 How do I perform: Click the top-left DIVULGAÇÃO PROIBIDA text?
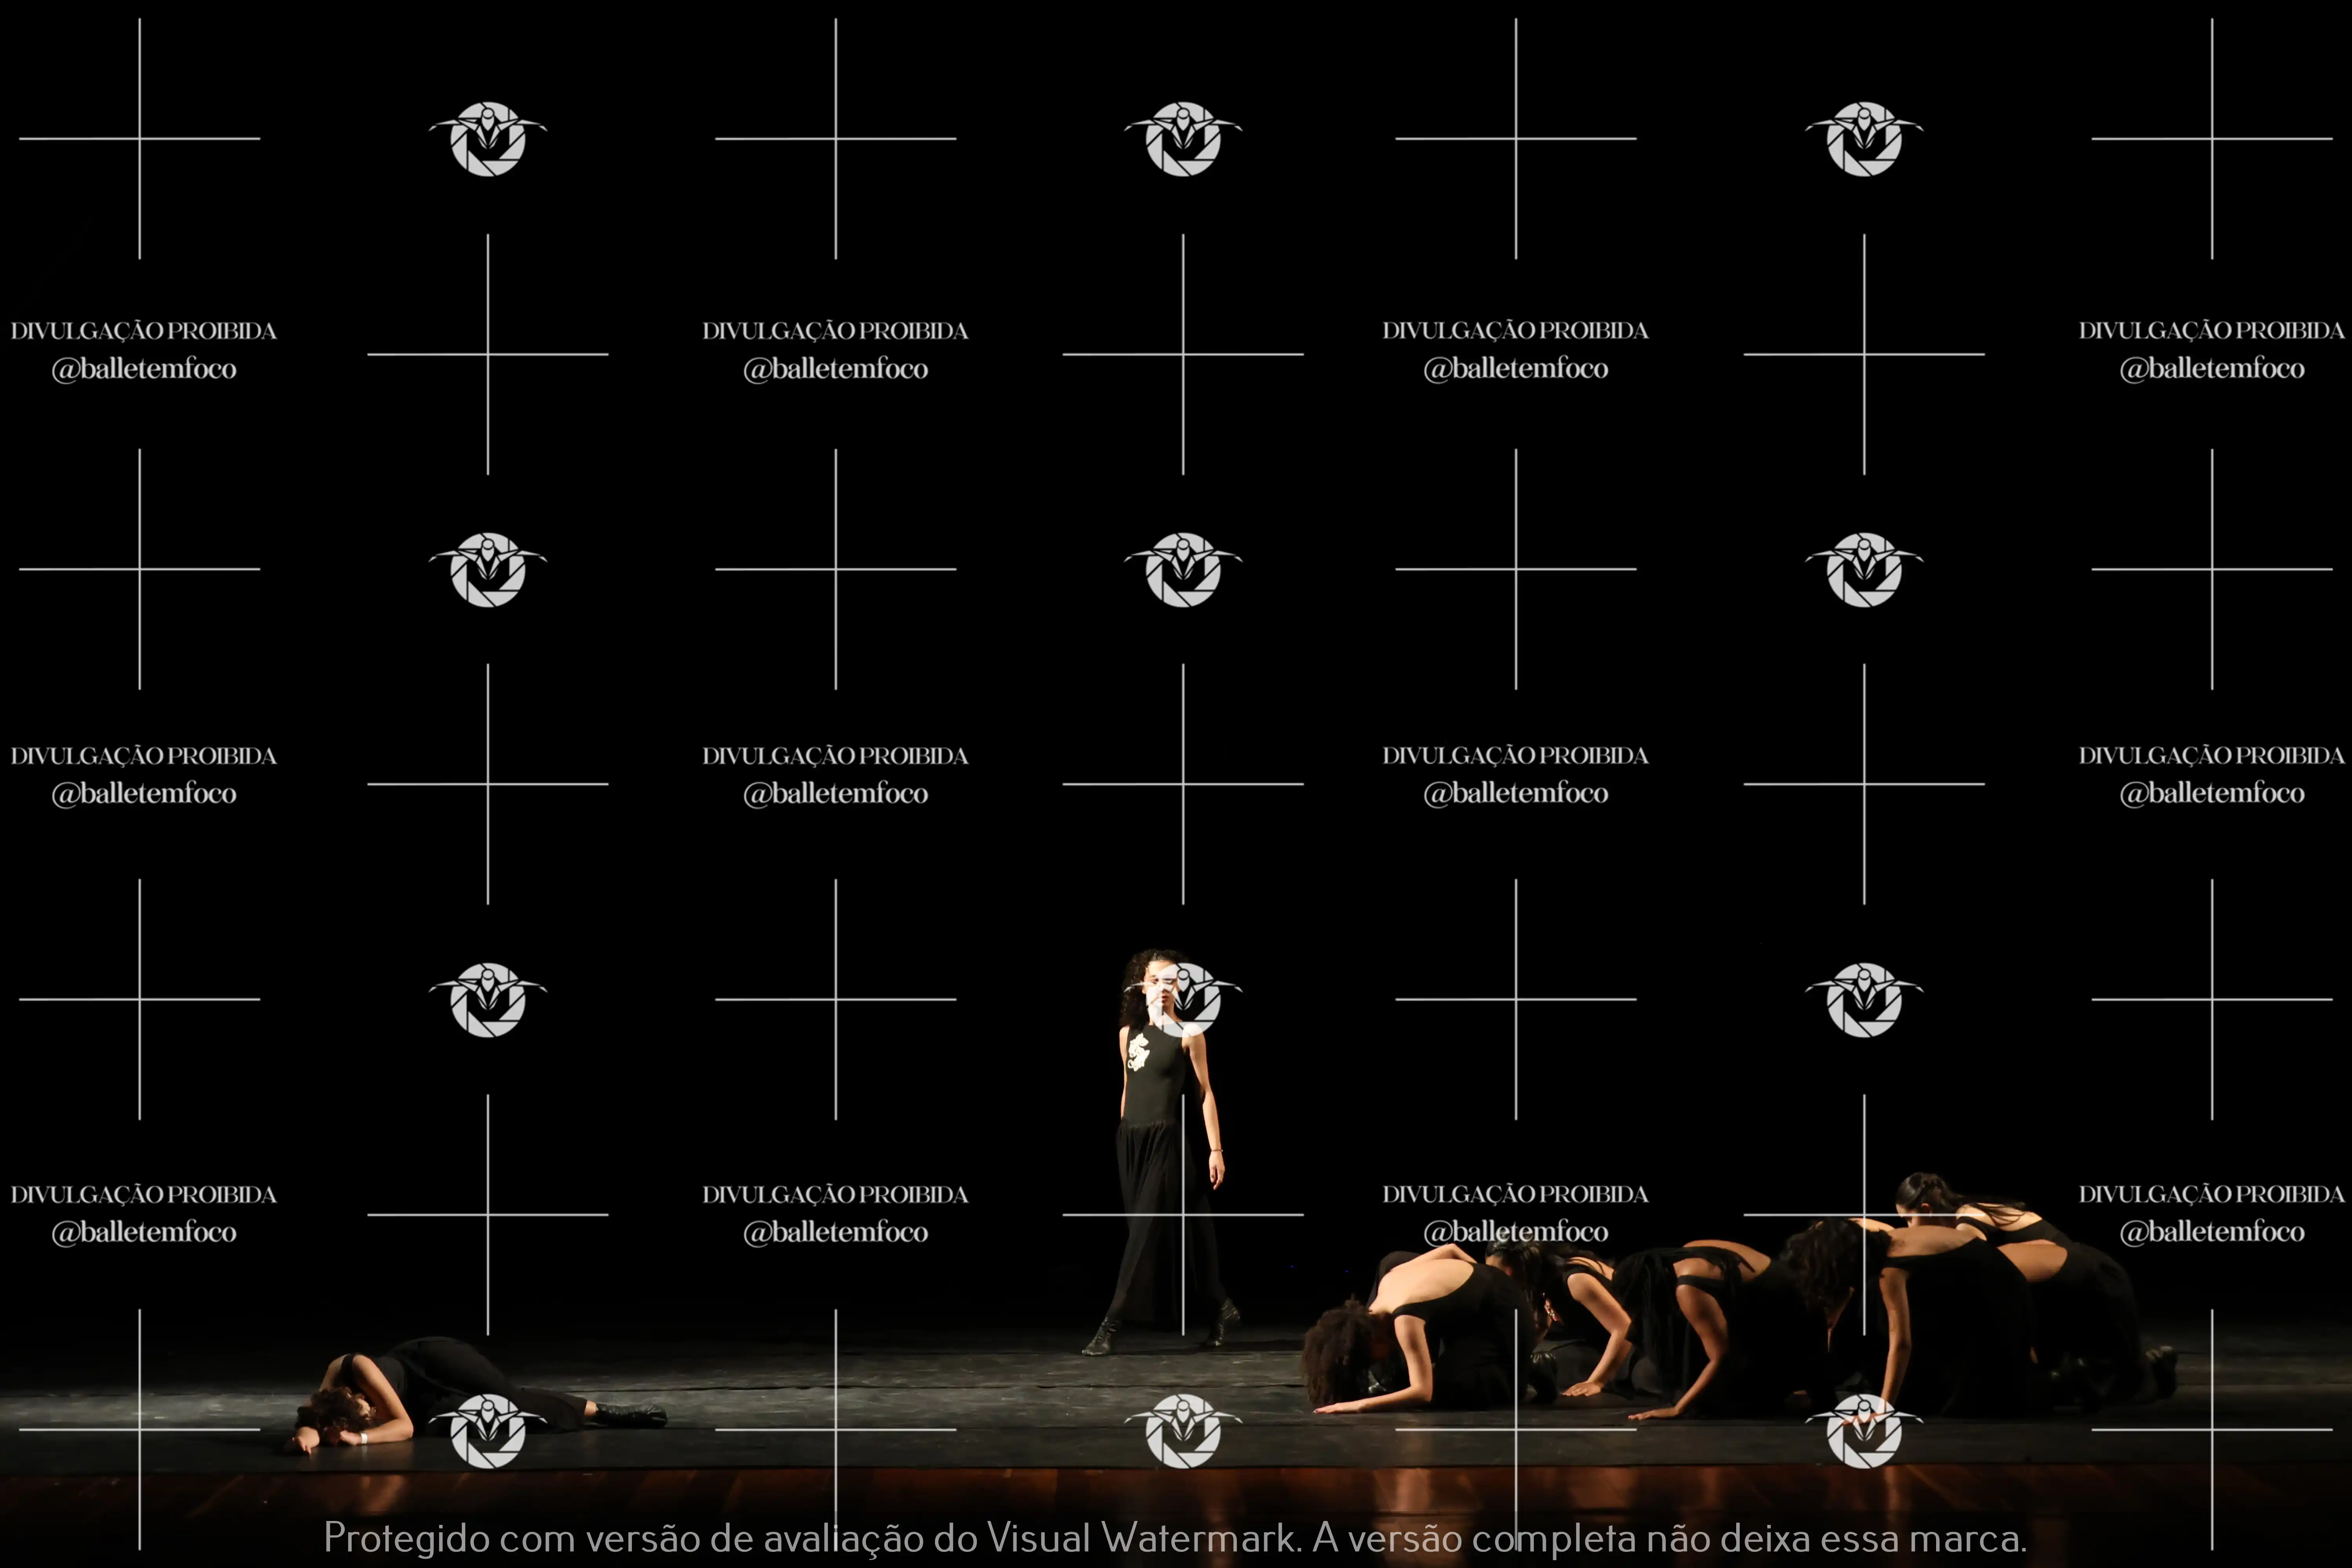click(x=144, y=331)
